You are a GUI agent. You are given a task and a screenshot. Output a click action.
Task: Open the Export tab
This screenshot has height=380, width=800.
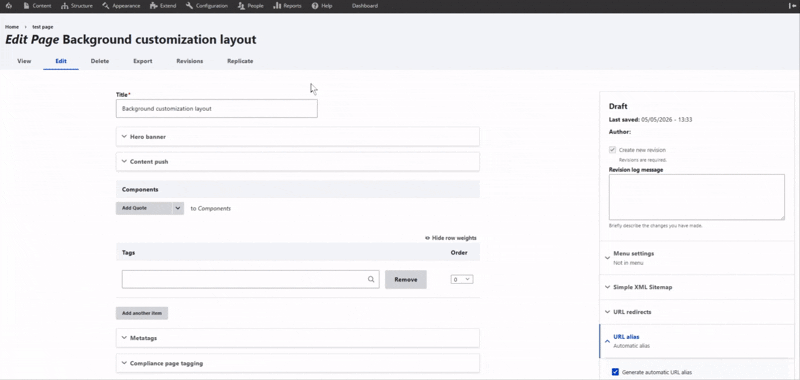click(143, 61)
